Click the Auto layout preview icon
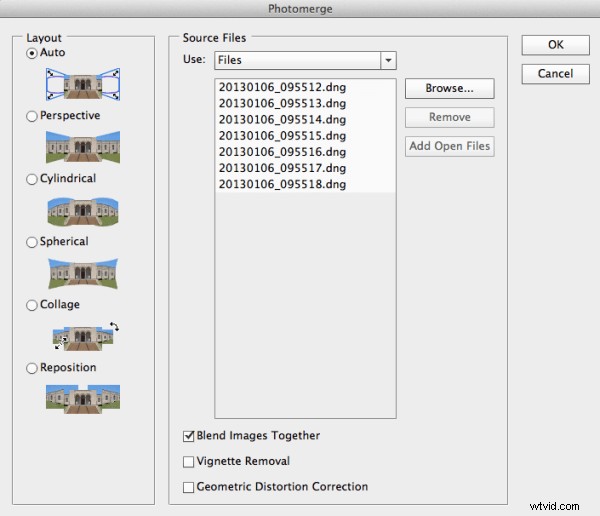 click(83, 84)
